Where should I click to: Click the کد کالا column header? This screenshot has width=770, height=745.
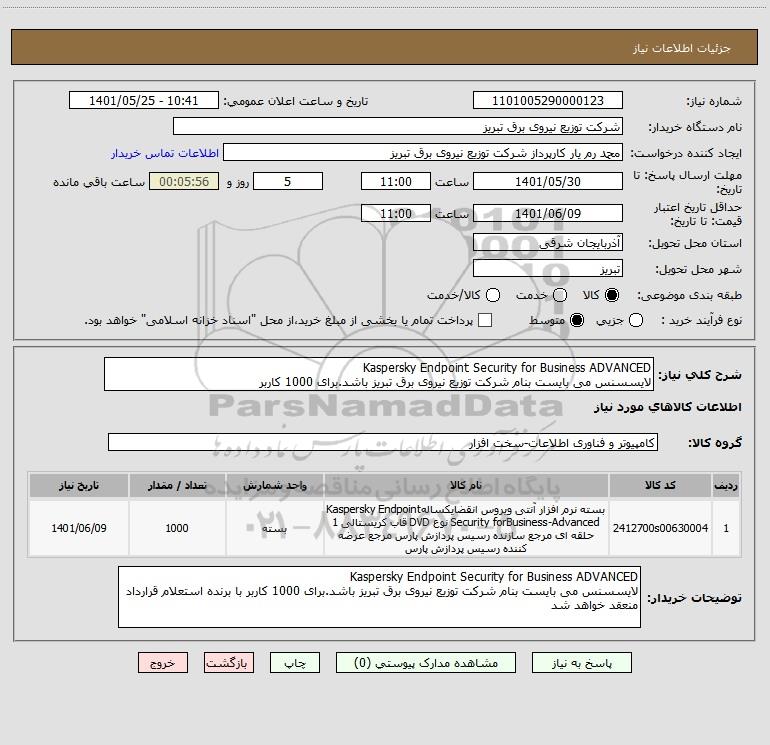tap(660, 485)
